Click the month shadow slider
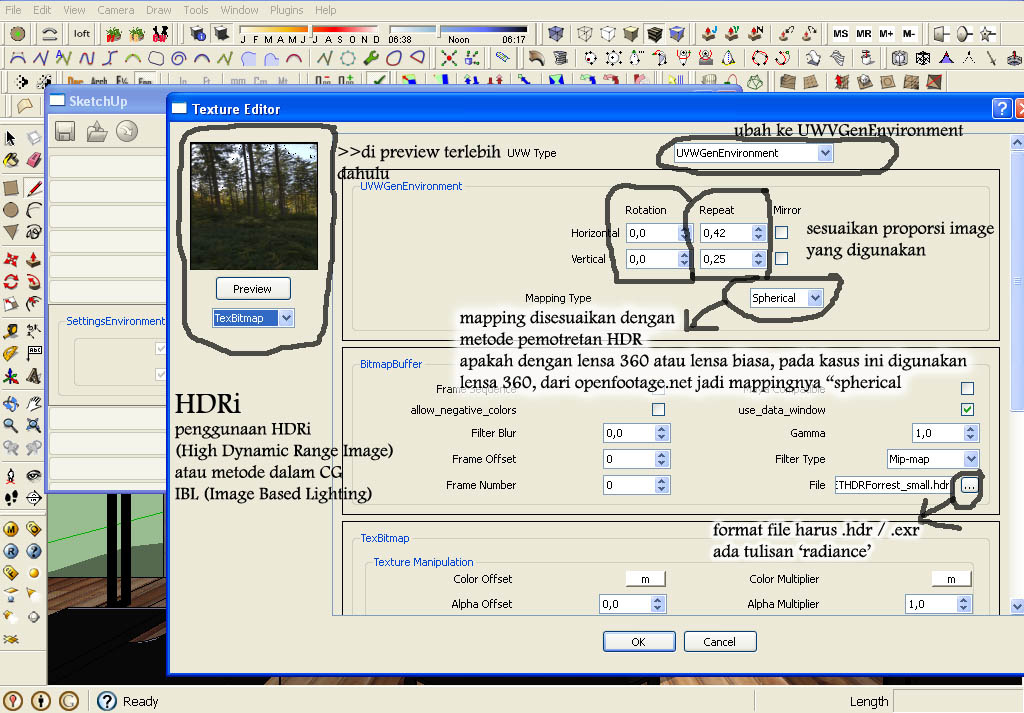This screenshot has width=1024, height=713. (x=310, y=29)
